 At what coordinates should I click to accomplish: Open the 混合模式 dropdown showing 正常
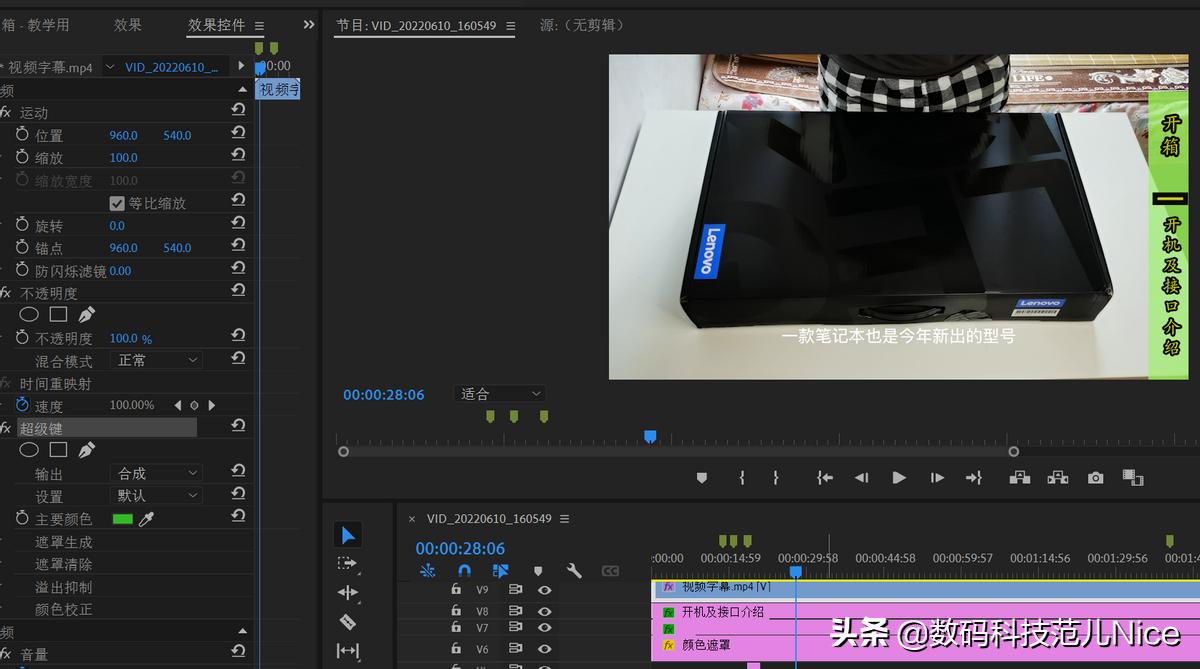pyautogui.click(x=155, y=359)
